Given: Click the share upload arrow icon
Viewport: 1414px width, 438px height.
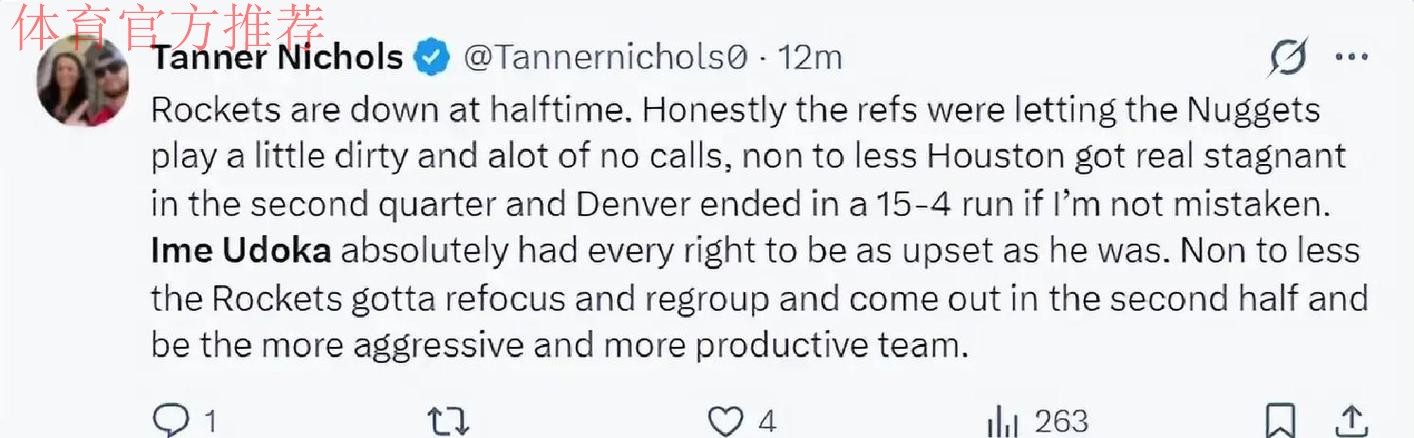Looking at the screenshot, I should pos(1351,420).
